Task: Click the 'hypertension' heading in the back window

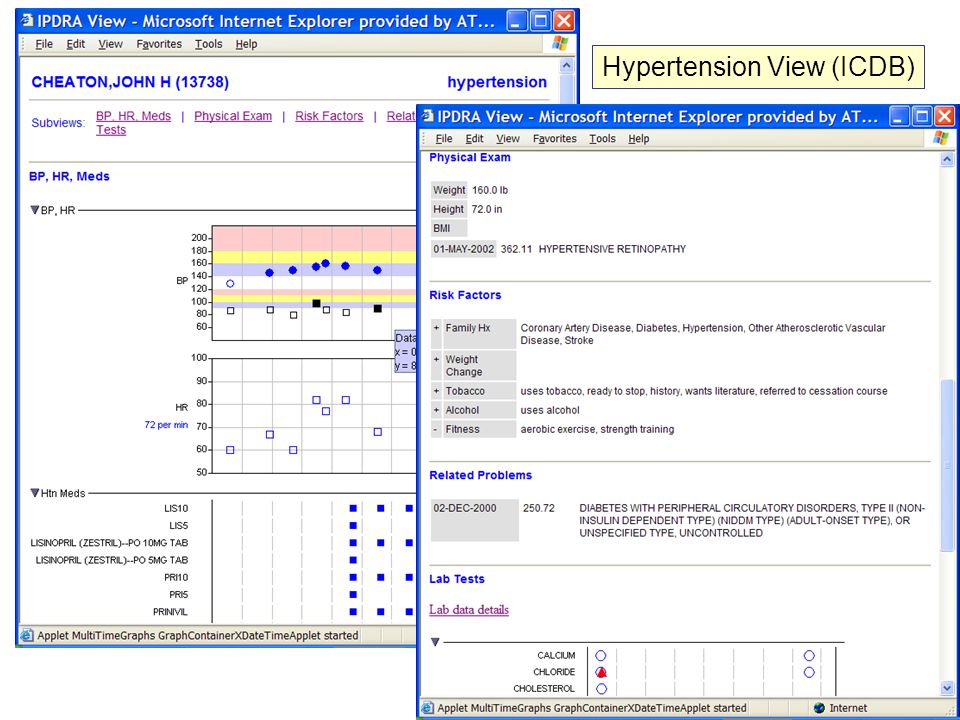Action: [497, 83]
